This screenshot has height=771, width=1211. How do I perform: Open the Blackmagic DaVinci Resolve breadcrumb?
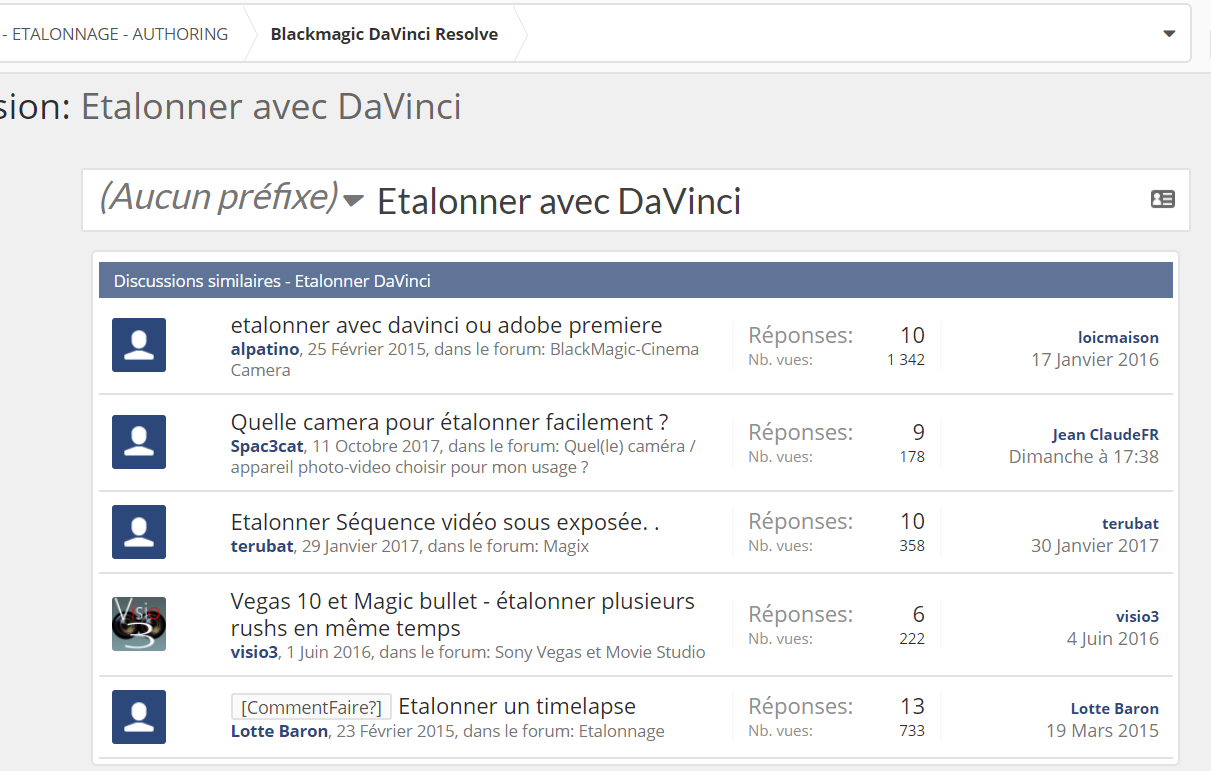[x=384, y=34]
